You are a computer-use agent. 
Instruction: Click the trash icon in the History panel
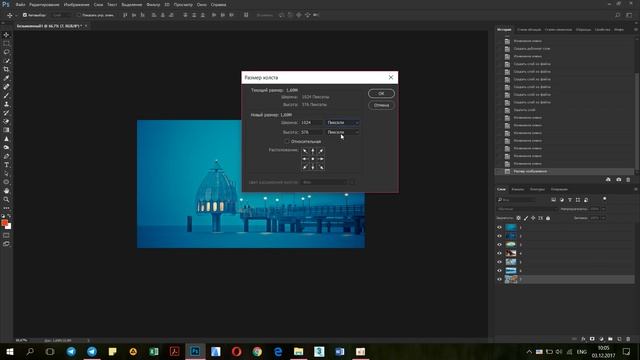628,180
